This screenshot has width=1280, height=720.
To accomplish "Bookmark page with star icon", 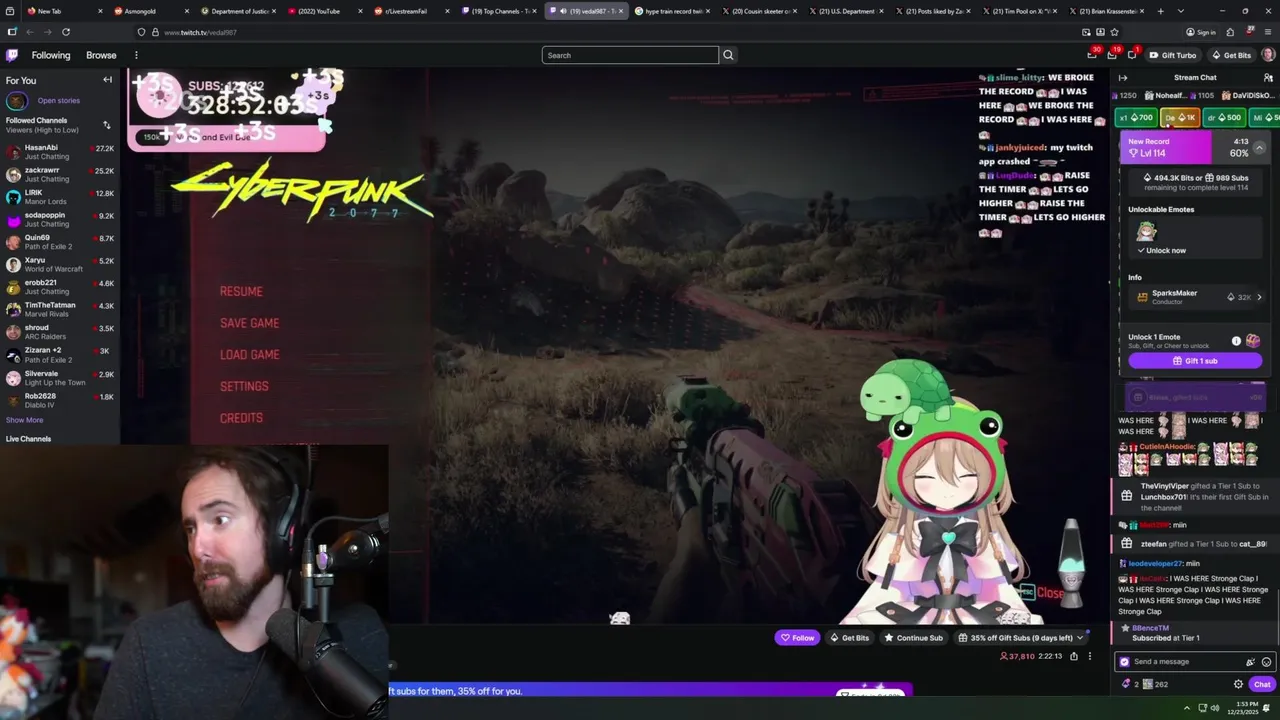I will (1114, 32).
